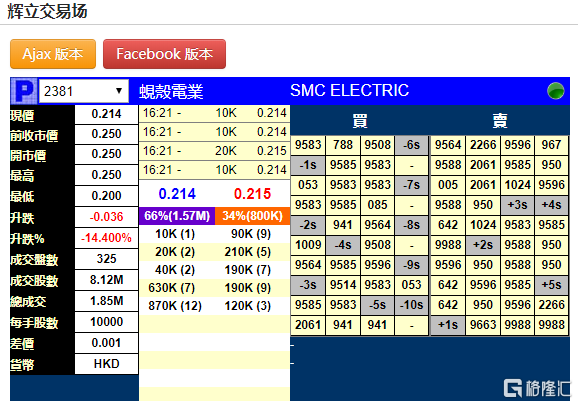Click the 16:21 20K 0.215 trade row
Viewport: 578px width, 405px height.
[x=215, y=151]
